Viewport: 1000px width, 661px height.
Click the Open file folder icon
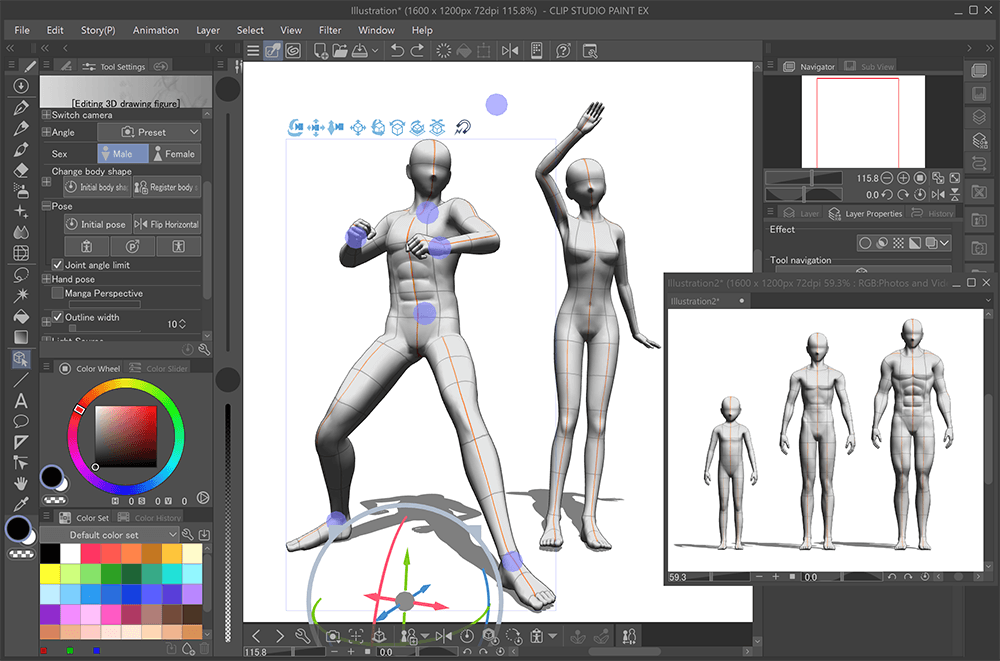click(x=340, y=50)
